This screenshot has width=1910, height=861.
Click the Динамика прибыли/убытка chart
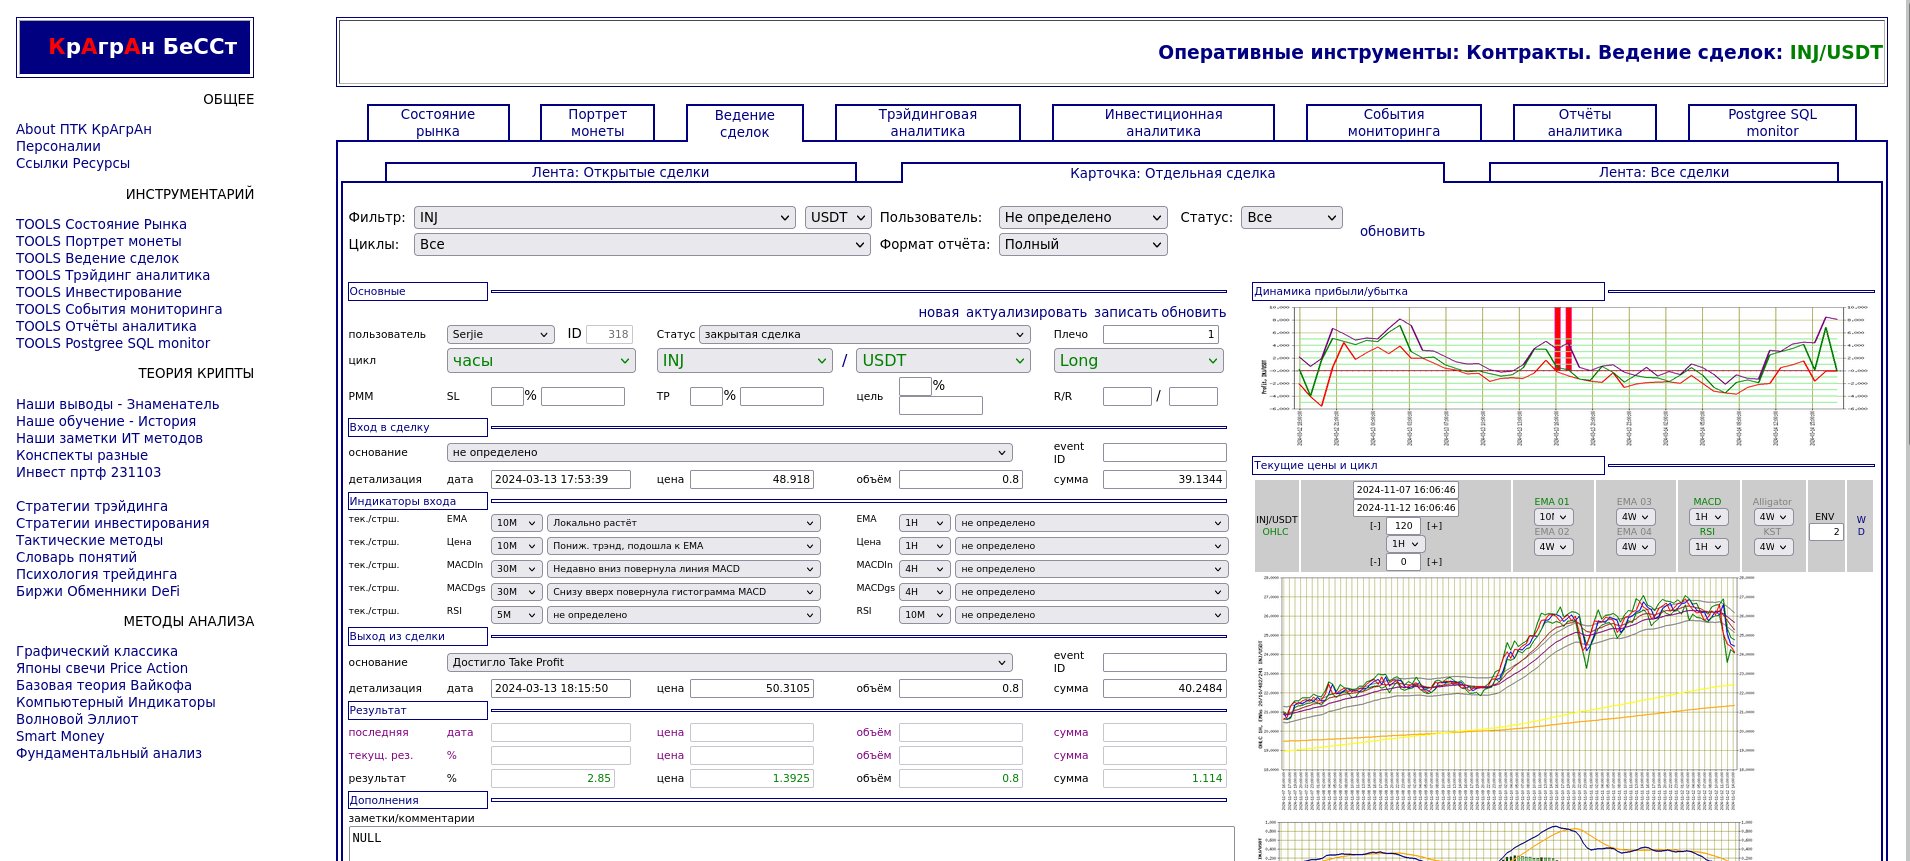[x=1562, y=362]
